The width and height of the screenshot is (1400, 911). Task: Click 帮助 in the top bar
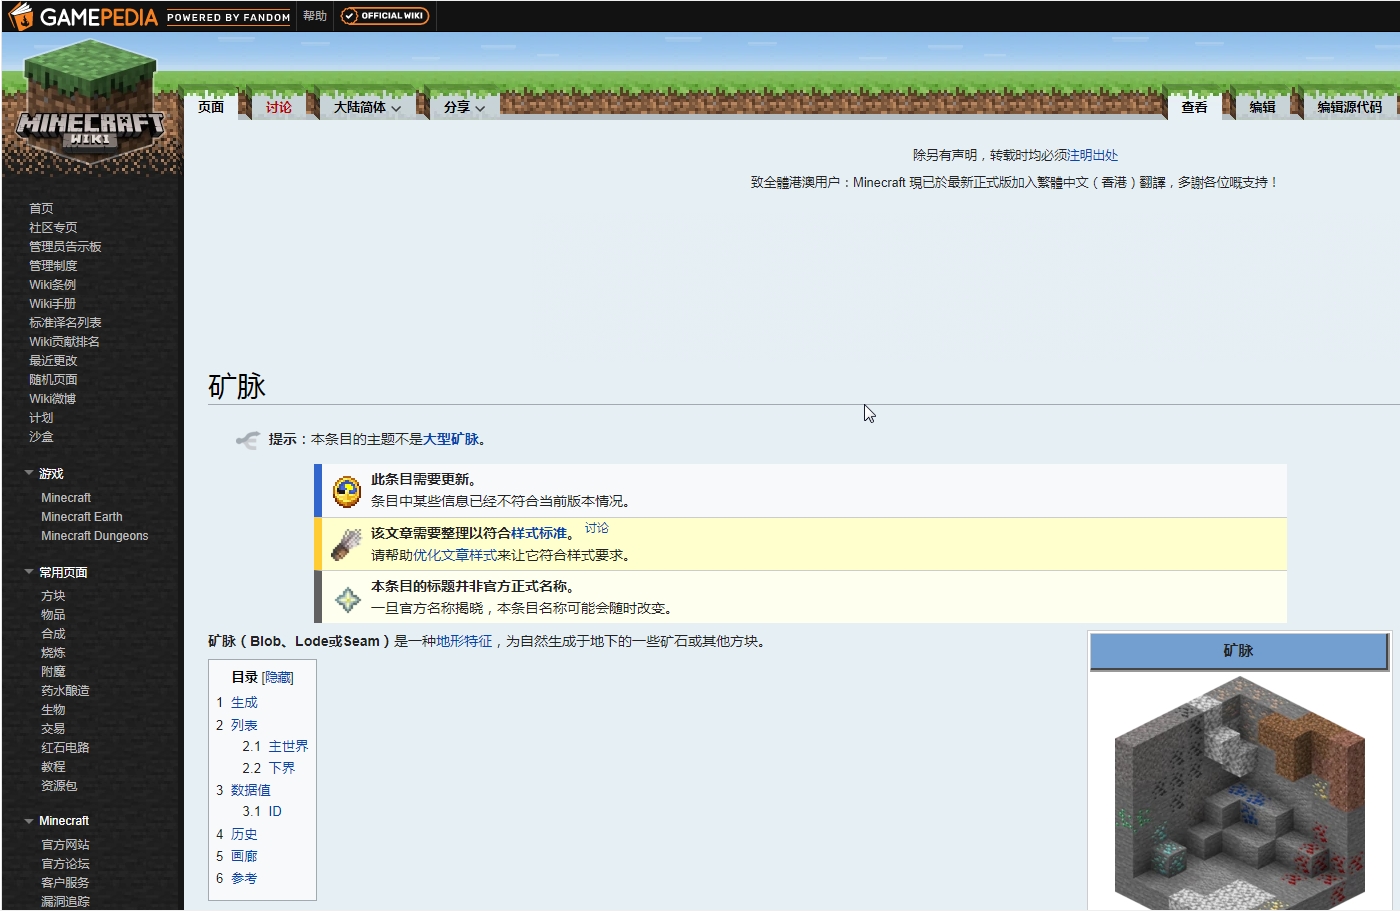click(315, 16)
